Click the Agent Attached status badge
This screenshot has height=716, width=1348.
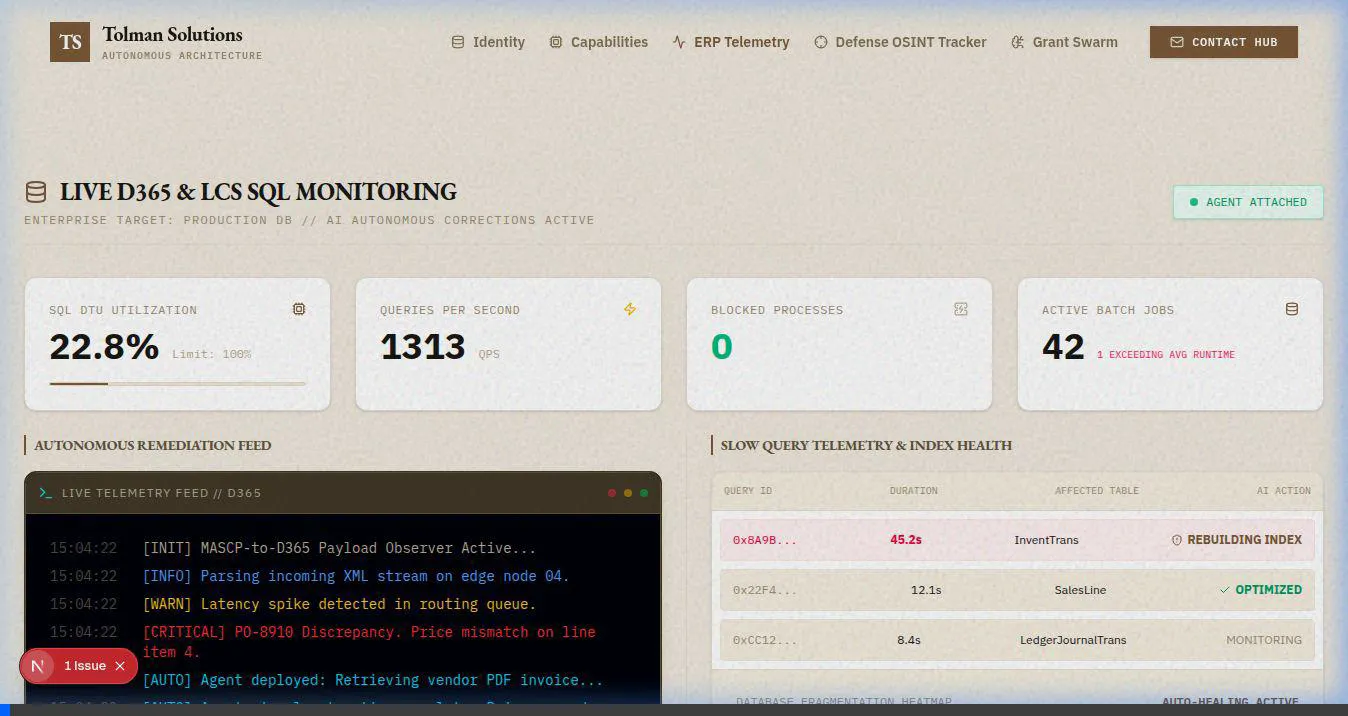(x=1247, y=202)
